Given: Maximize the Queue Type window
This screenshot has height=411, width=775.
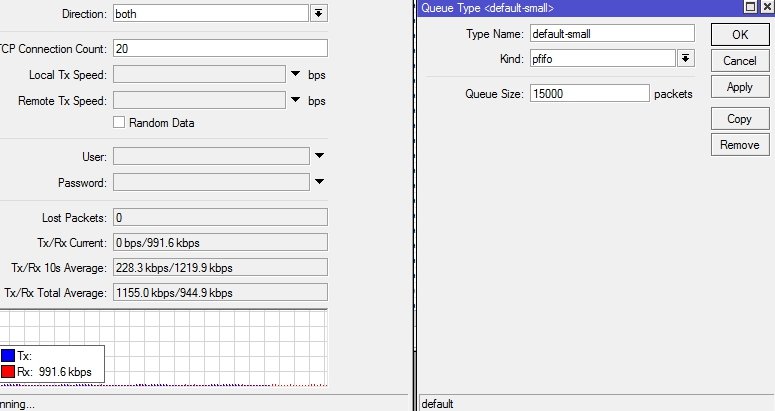Looking at the screenshot, I should (750, 7).
